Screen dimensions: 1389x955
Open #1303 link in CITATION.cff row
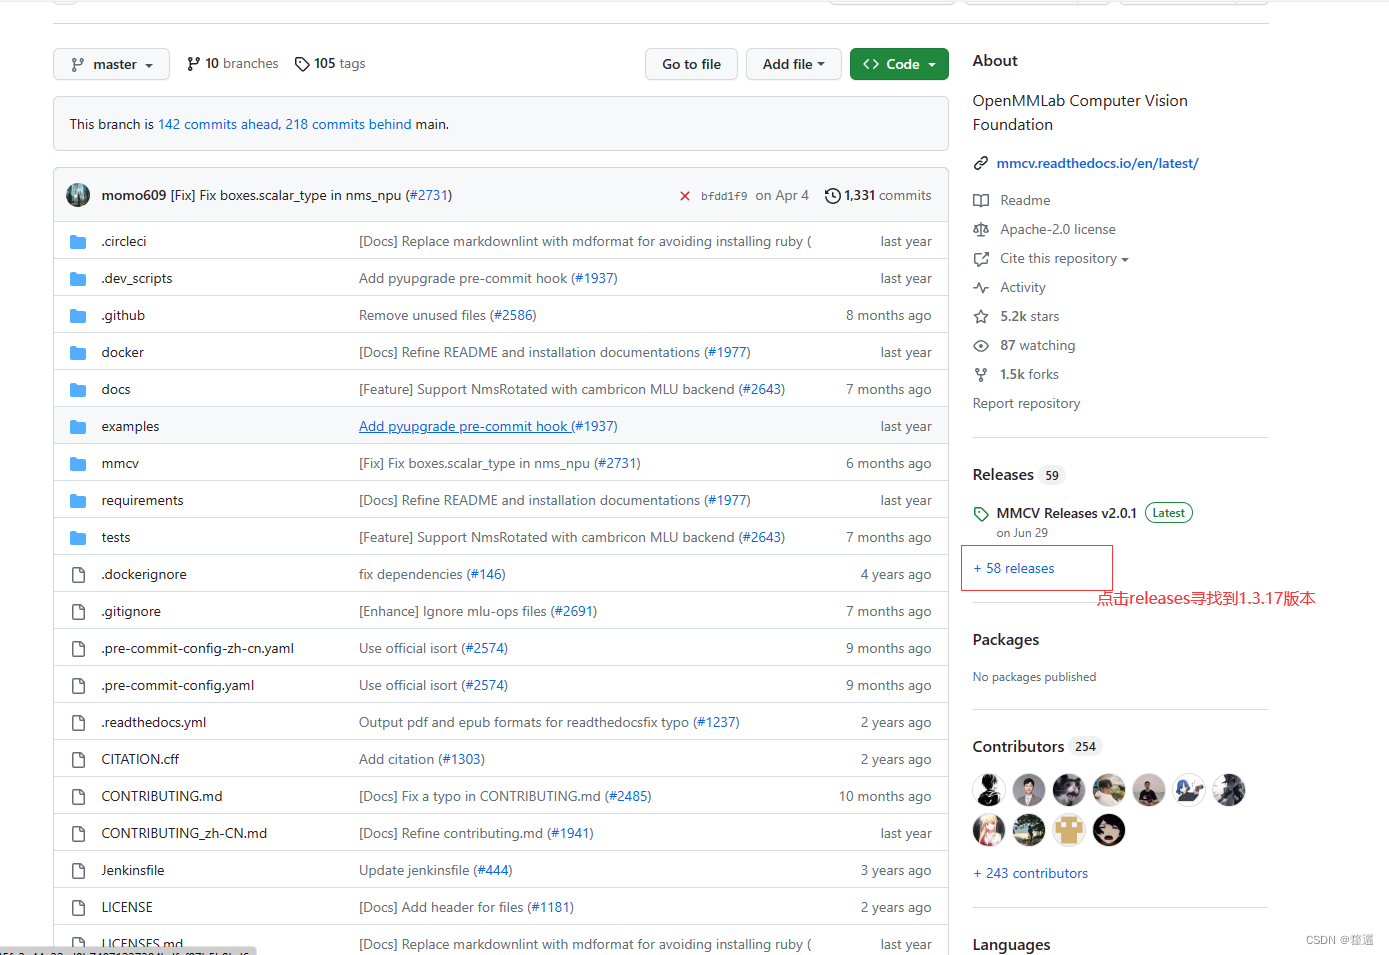coord(461,759)
